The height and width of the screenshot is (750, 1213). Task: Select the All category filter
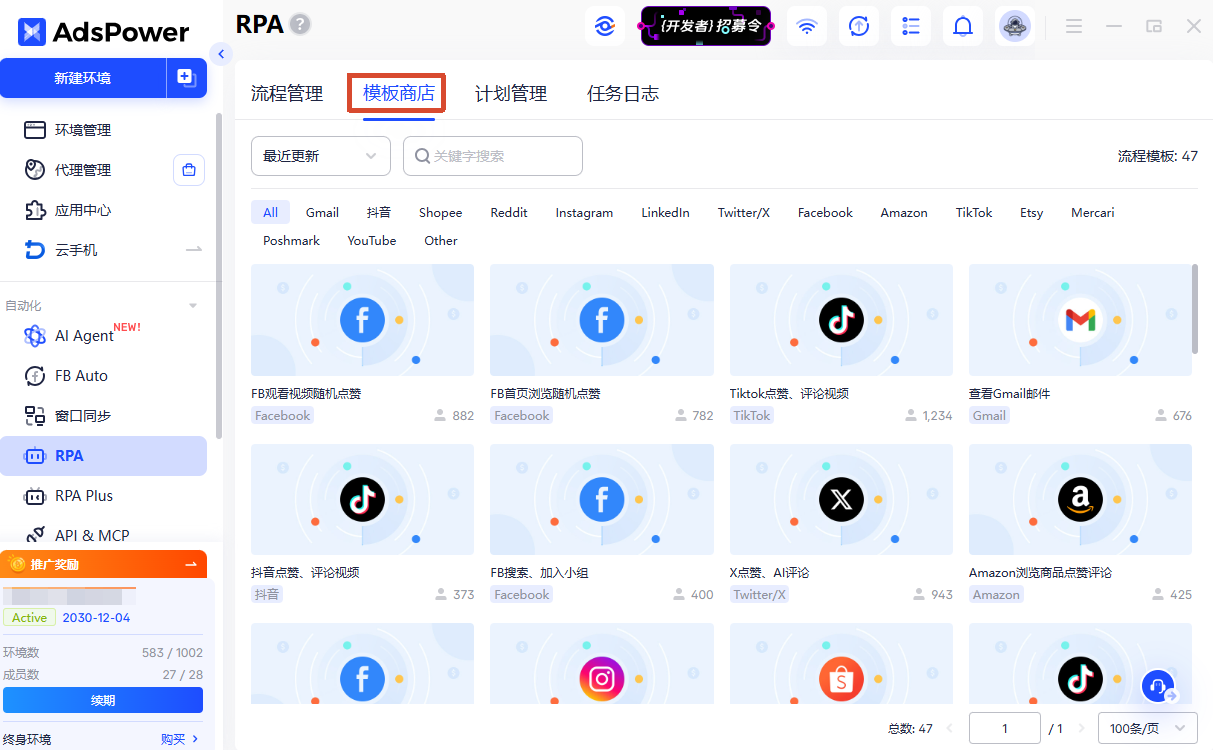270,212
